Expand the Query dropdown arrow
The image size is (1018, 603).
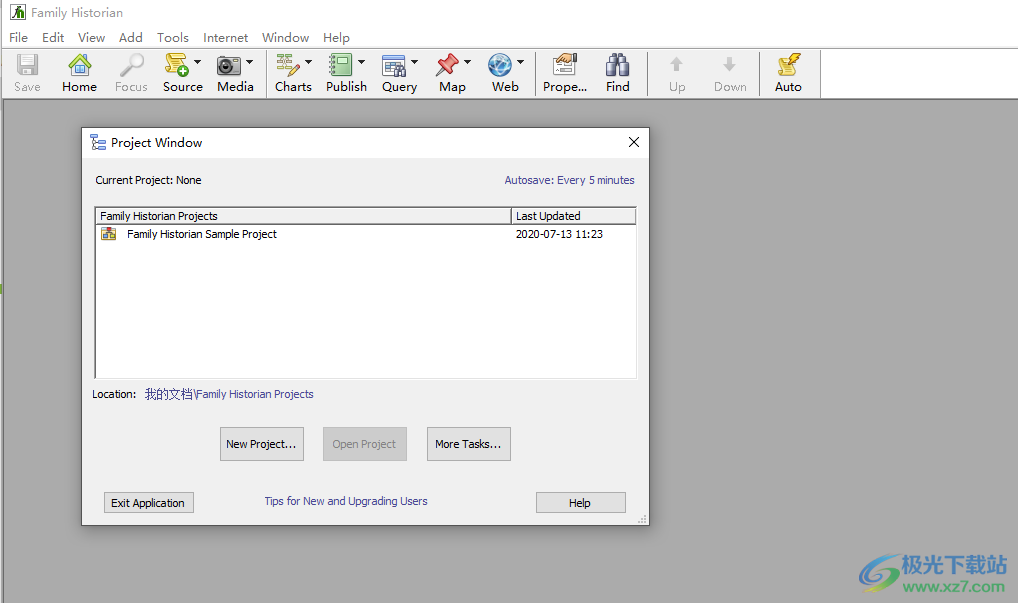pos(414,62)
